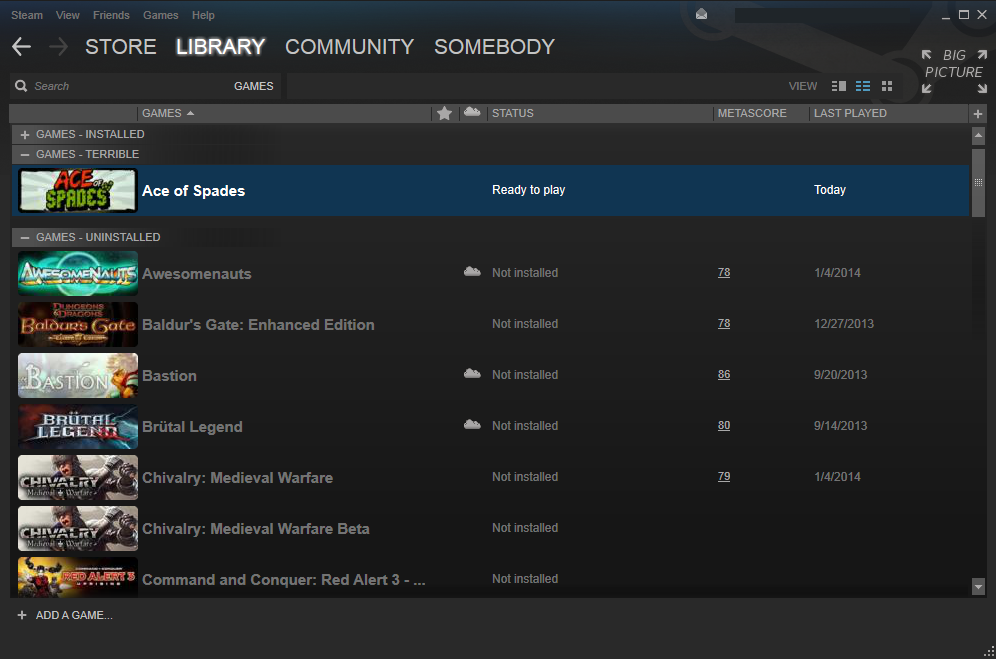Go to the LIBRARY tab

pos(220,46)
